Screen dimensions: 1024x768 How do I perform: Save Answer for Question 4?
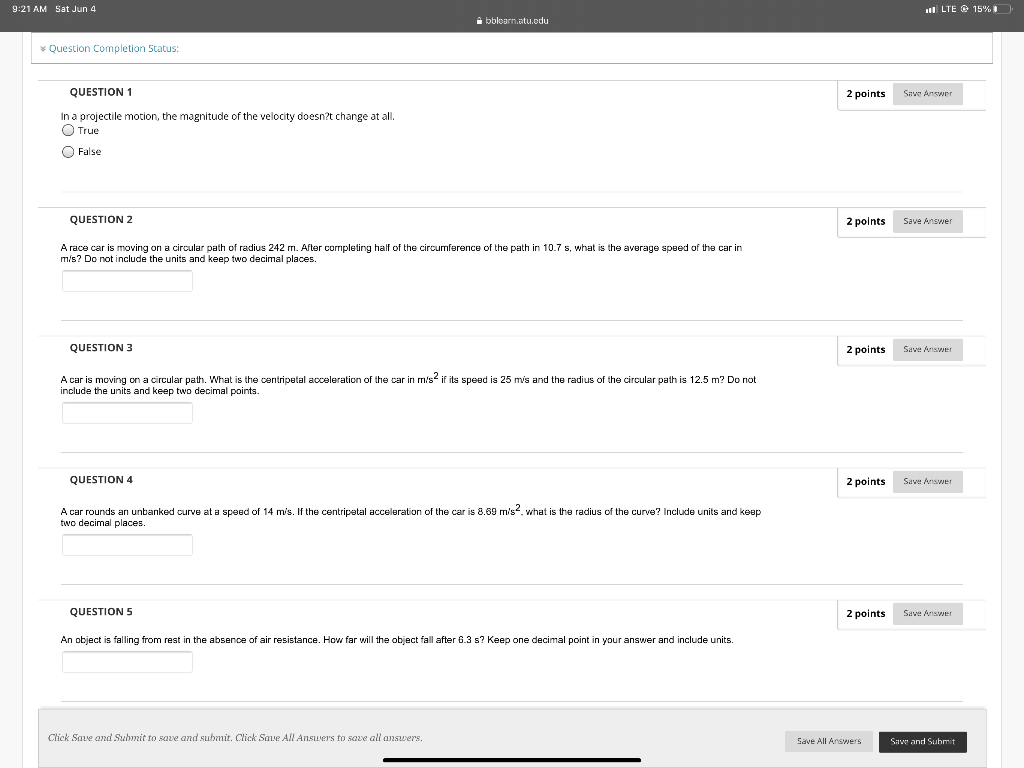pyautogui.click(x=927, y=481)
